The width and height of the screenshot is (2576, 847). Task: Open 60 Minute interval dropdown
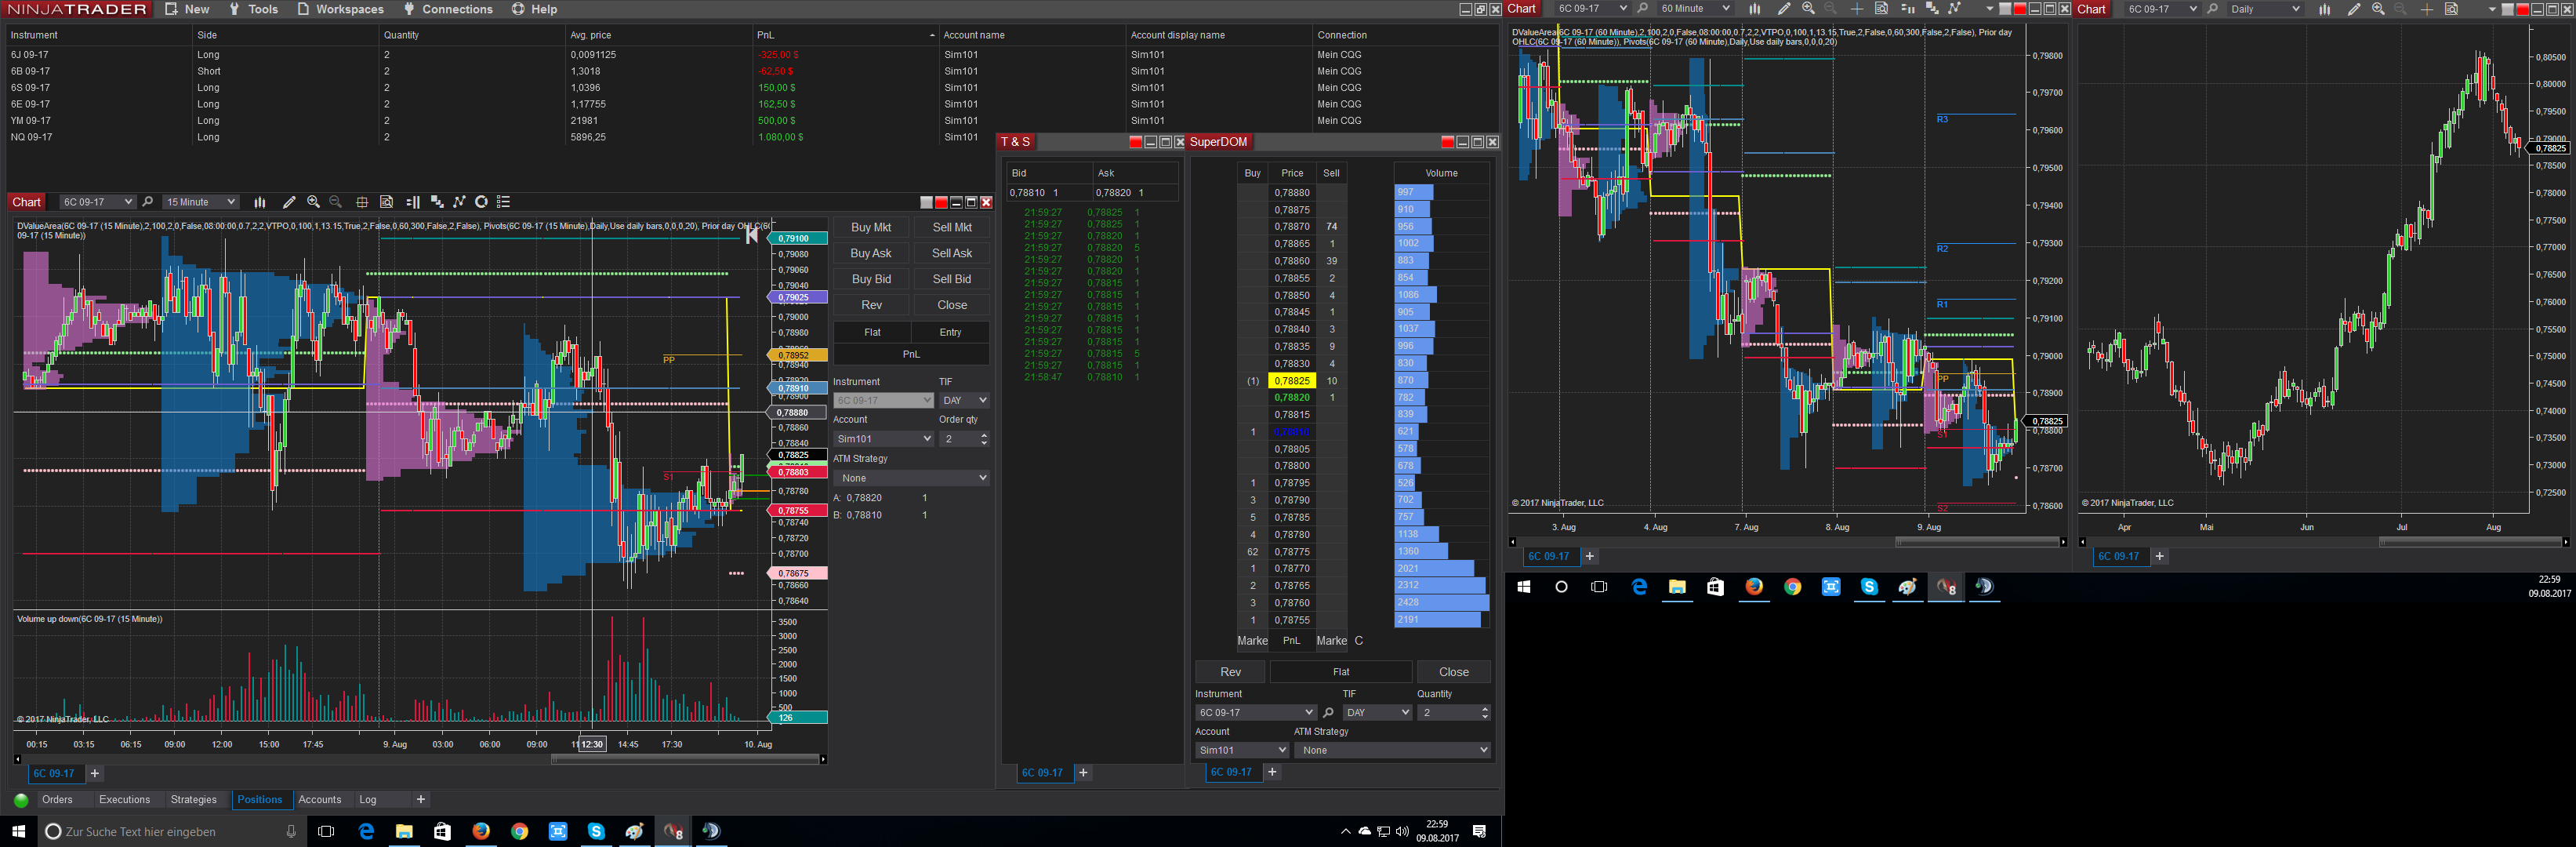click(1695, 9)
